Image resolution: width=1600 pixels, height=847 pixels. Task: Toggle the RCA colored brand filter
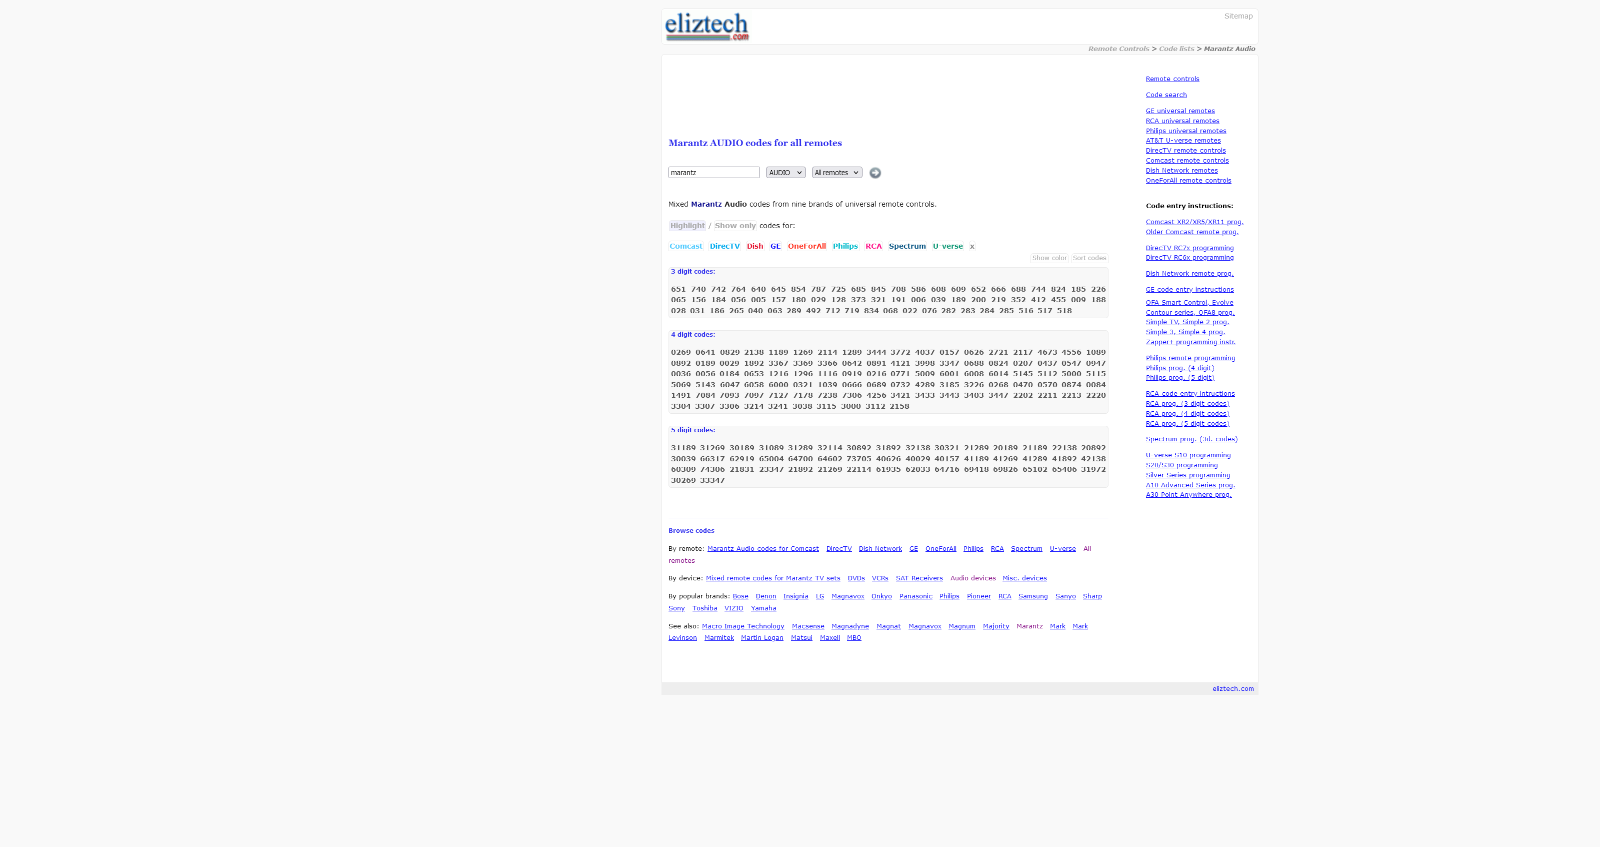tap(874, 246)
